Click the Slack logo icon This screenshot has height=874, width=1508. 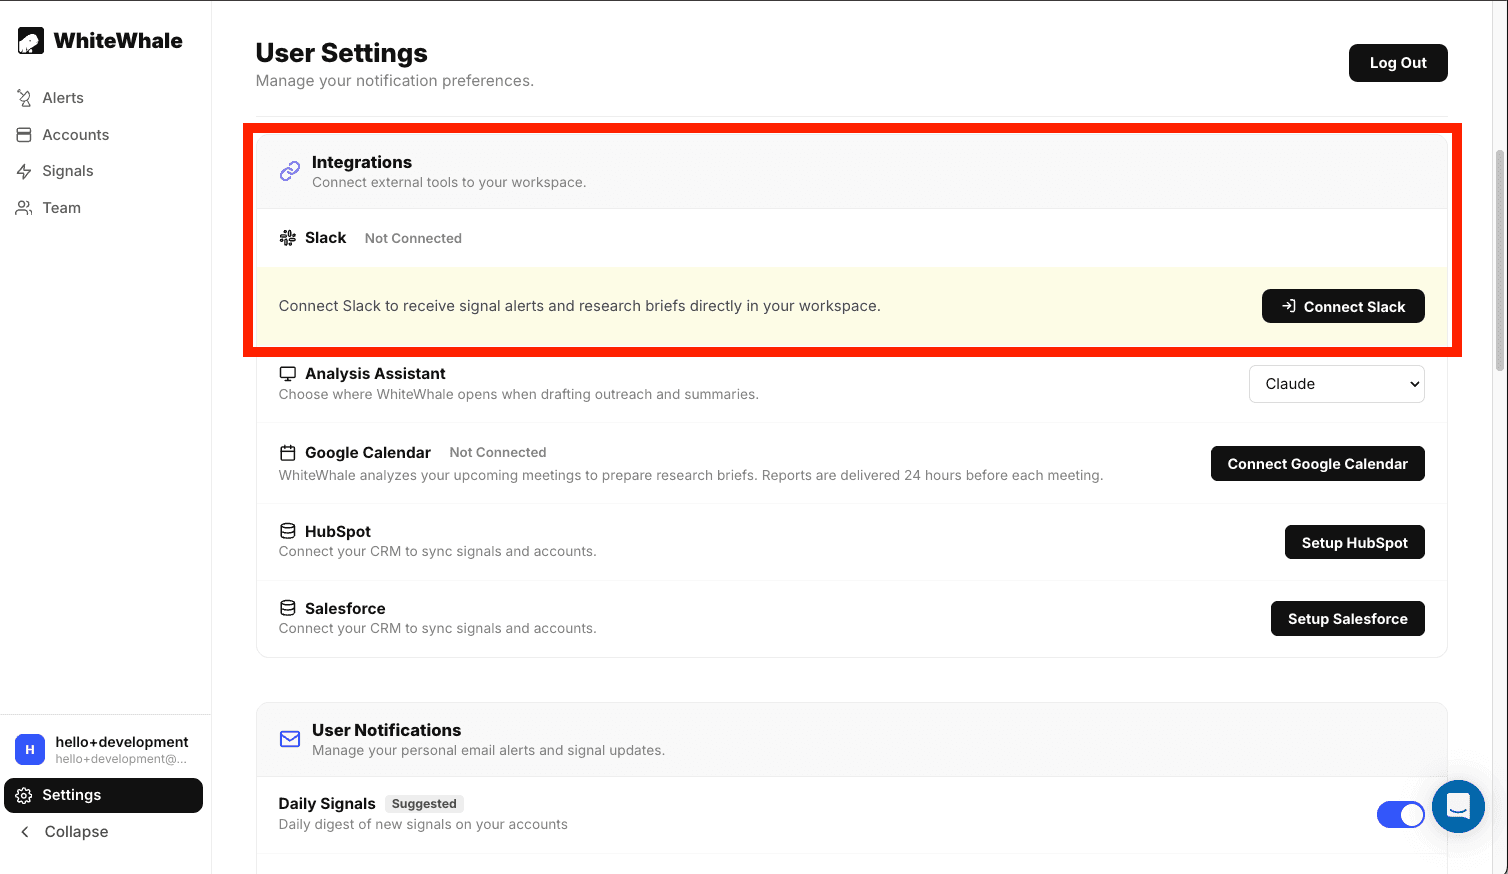[x=288, y=238]
